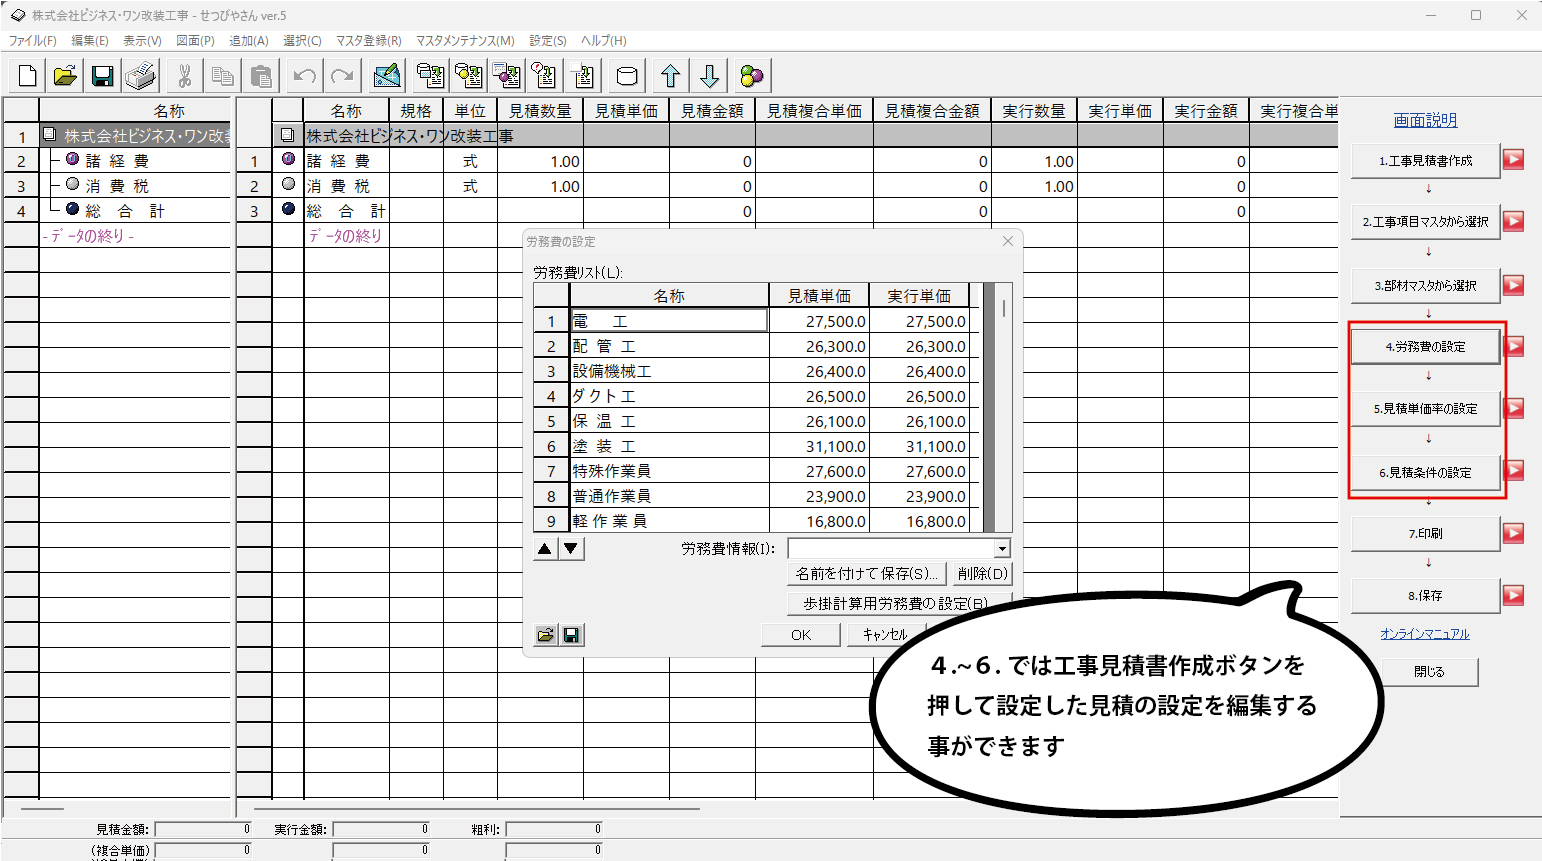Click the 2.工事項目マスタから選択 button
Image resolution: width=1542 pixels, height=861 pixels.
point(1425,221)
